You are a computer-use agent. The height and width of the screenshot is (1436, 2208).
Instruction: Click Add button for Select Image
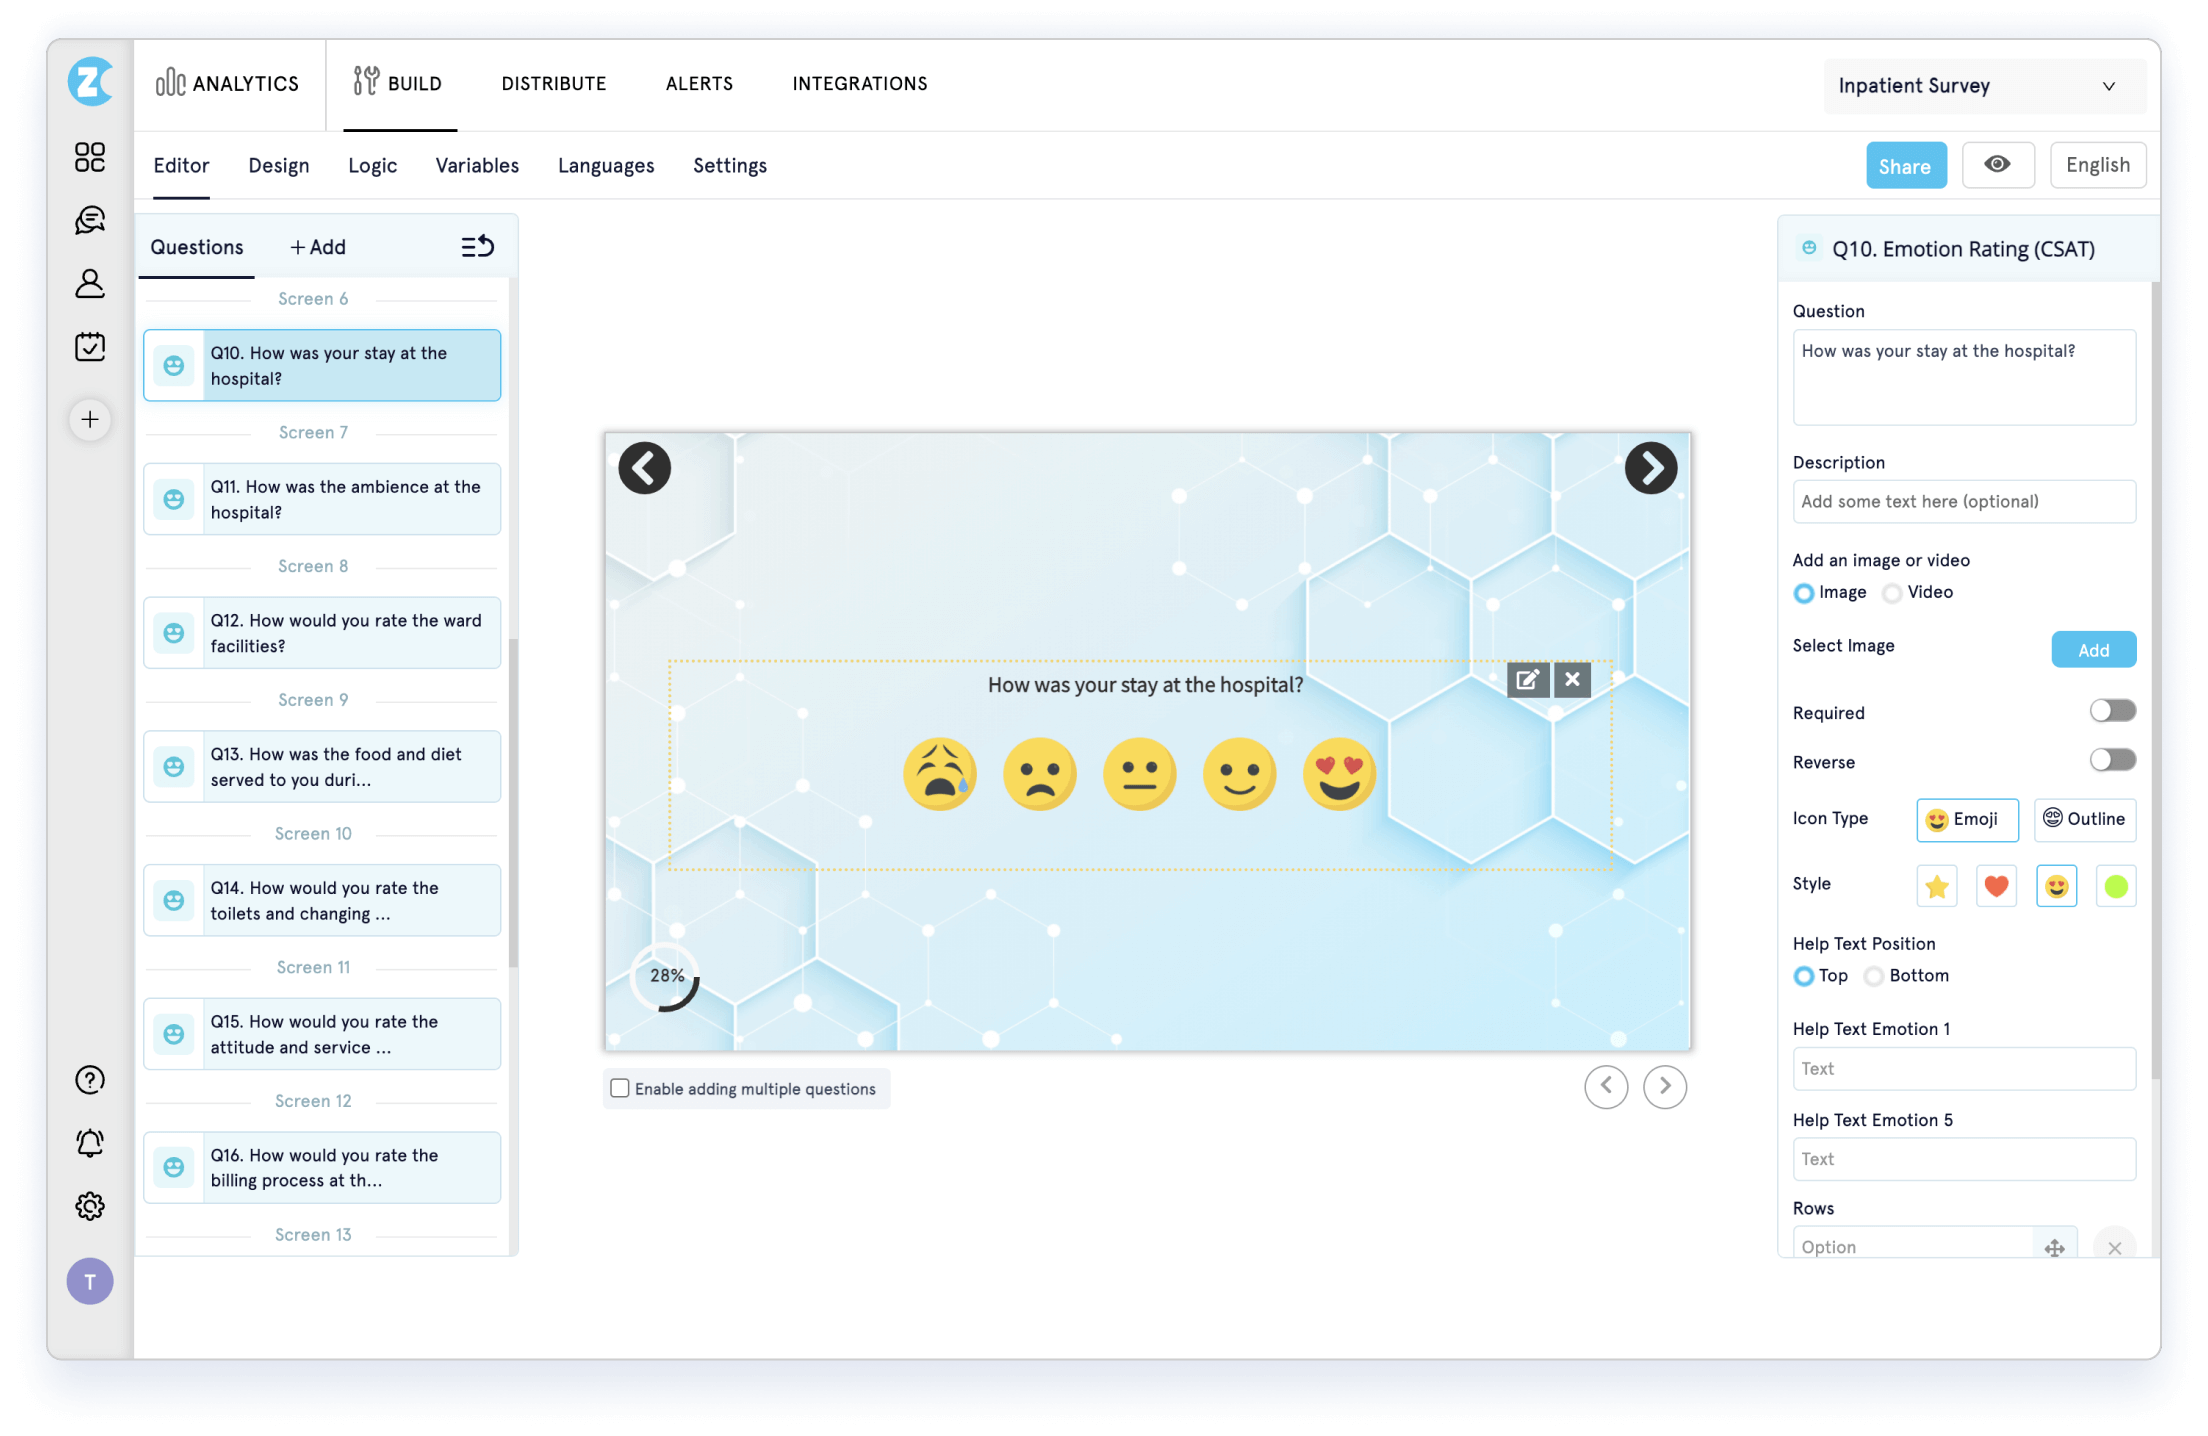point(2093,650)
